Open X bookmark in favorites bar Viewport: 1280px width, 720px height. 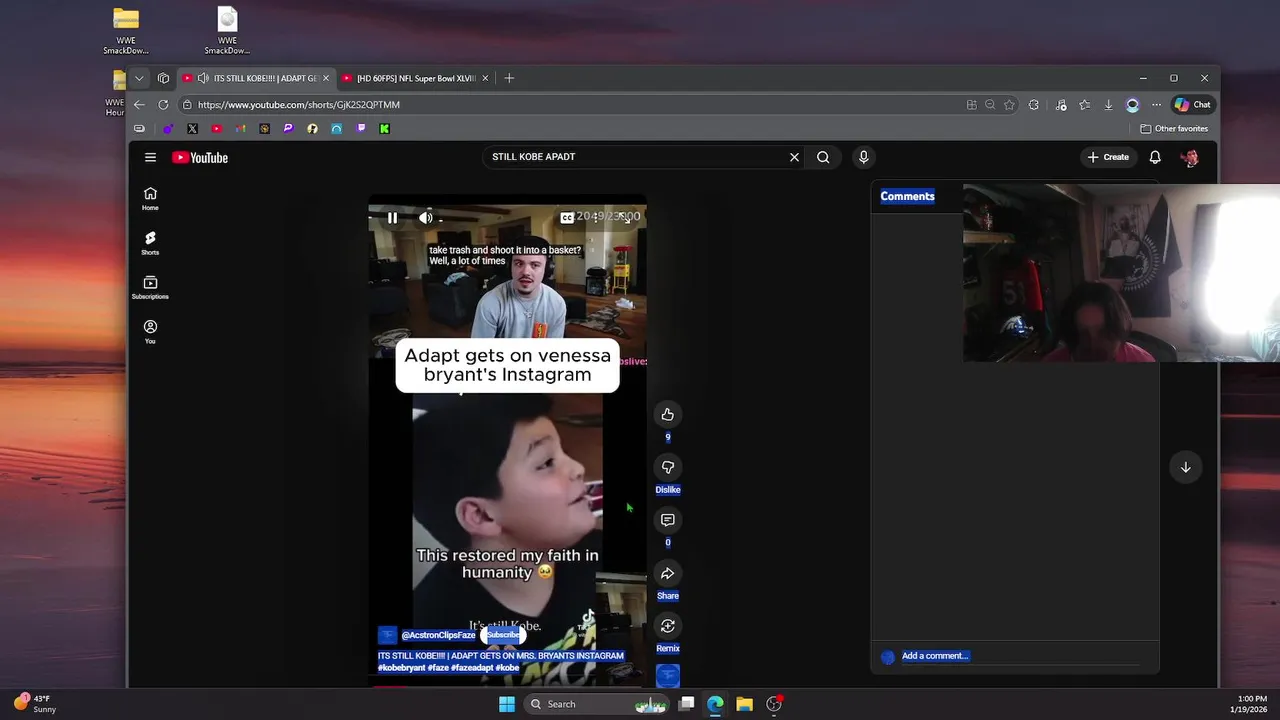point(192,128)
